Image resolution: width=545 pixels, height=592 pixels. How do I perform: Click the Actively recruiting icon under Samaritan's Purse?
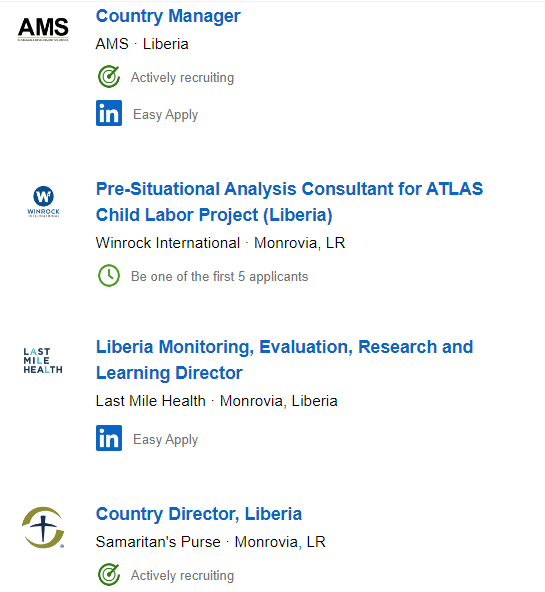click(x=109, y=575)
